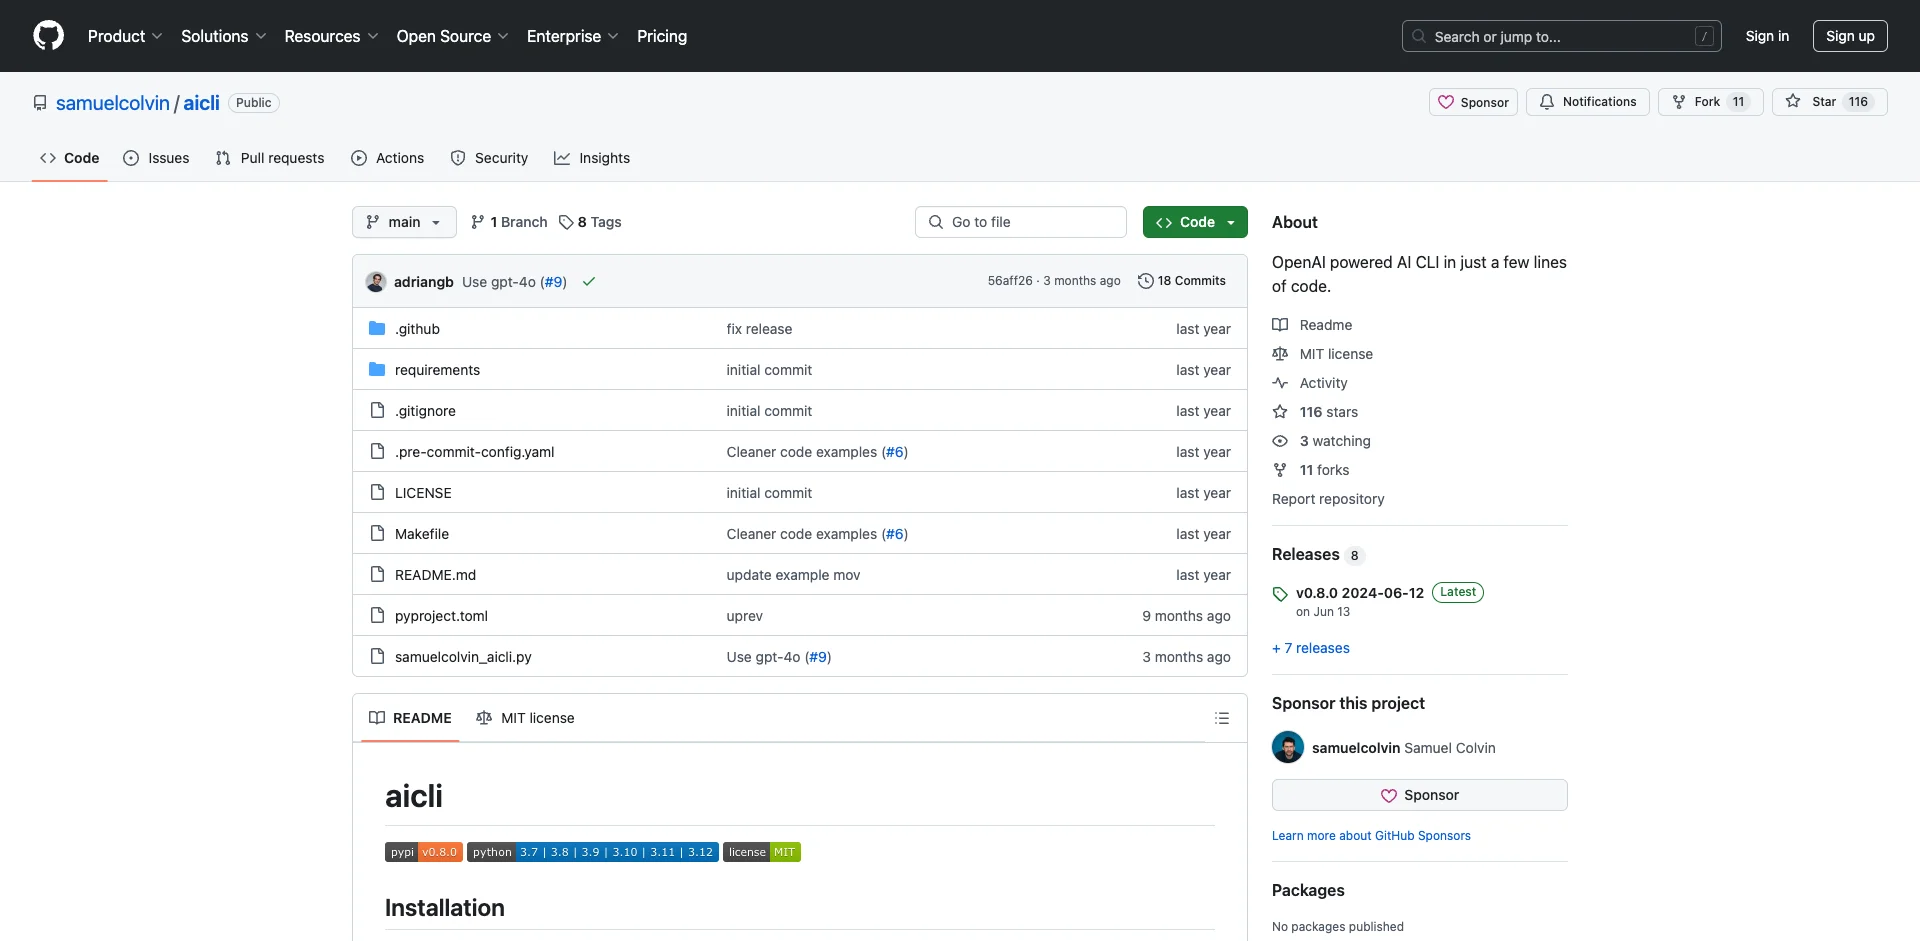The width and height of the screenshot is (1920, 941).
Task: Click Report repository link
Action: 1328,499
